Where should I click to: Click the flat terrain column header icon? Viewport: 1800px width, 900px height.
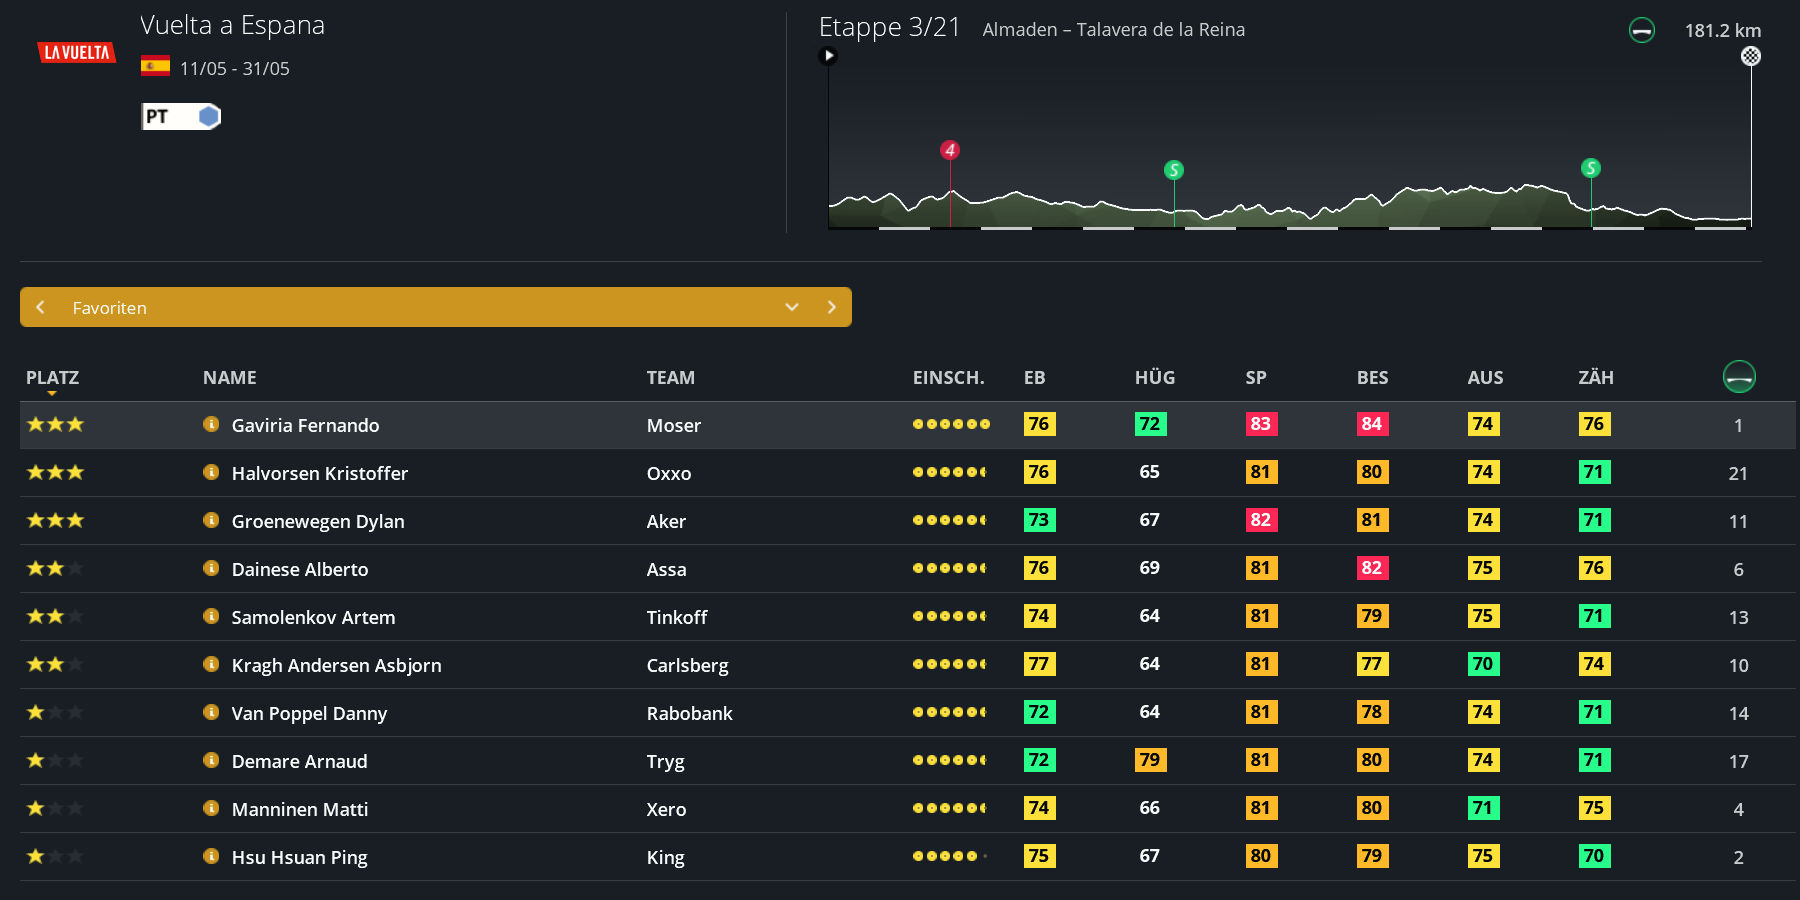[1739, 377]
